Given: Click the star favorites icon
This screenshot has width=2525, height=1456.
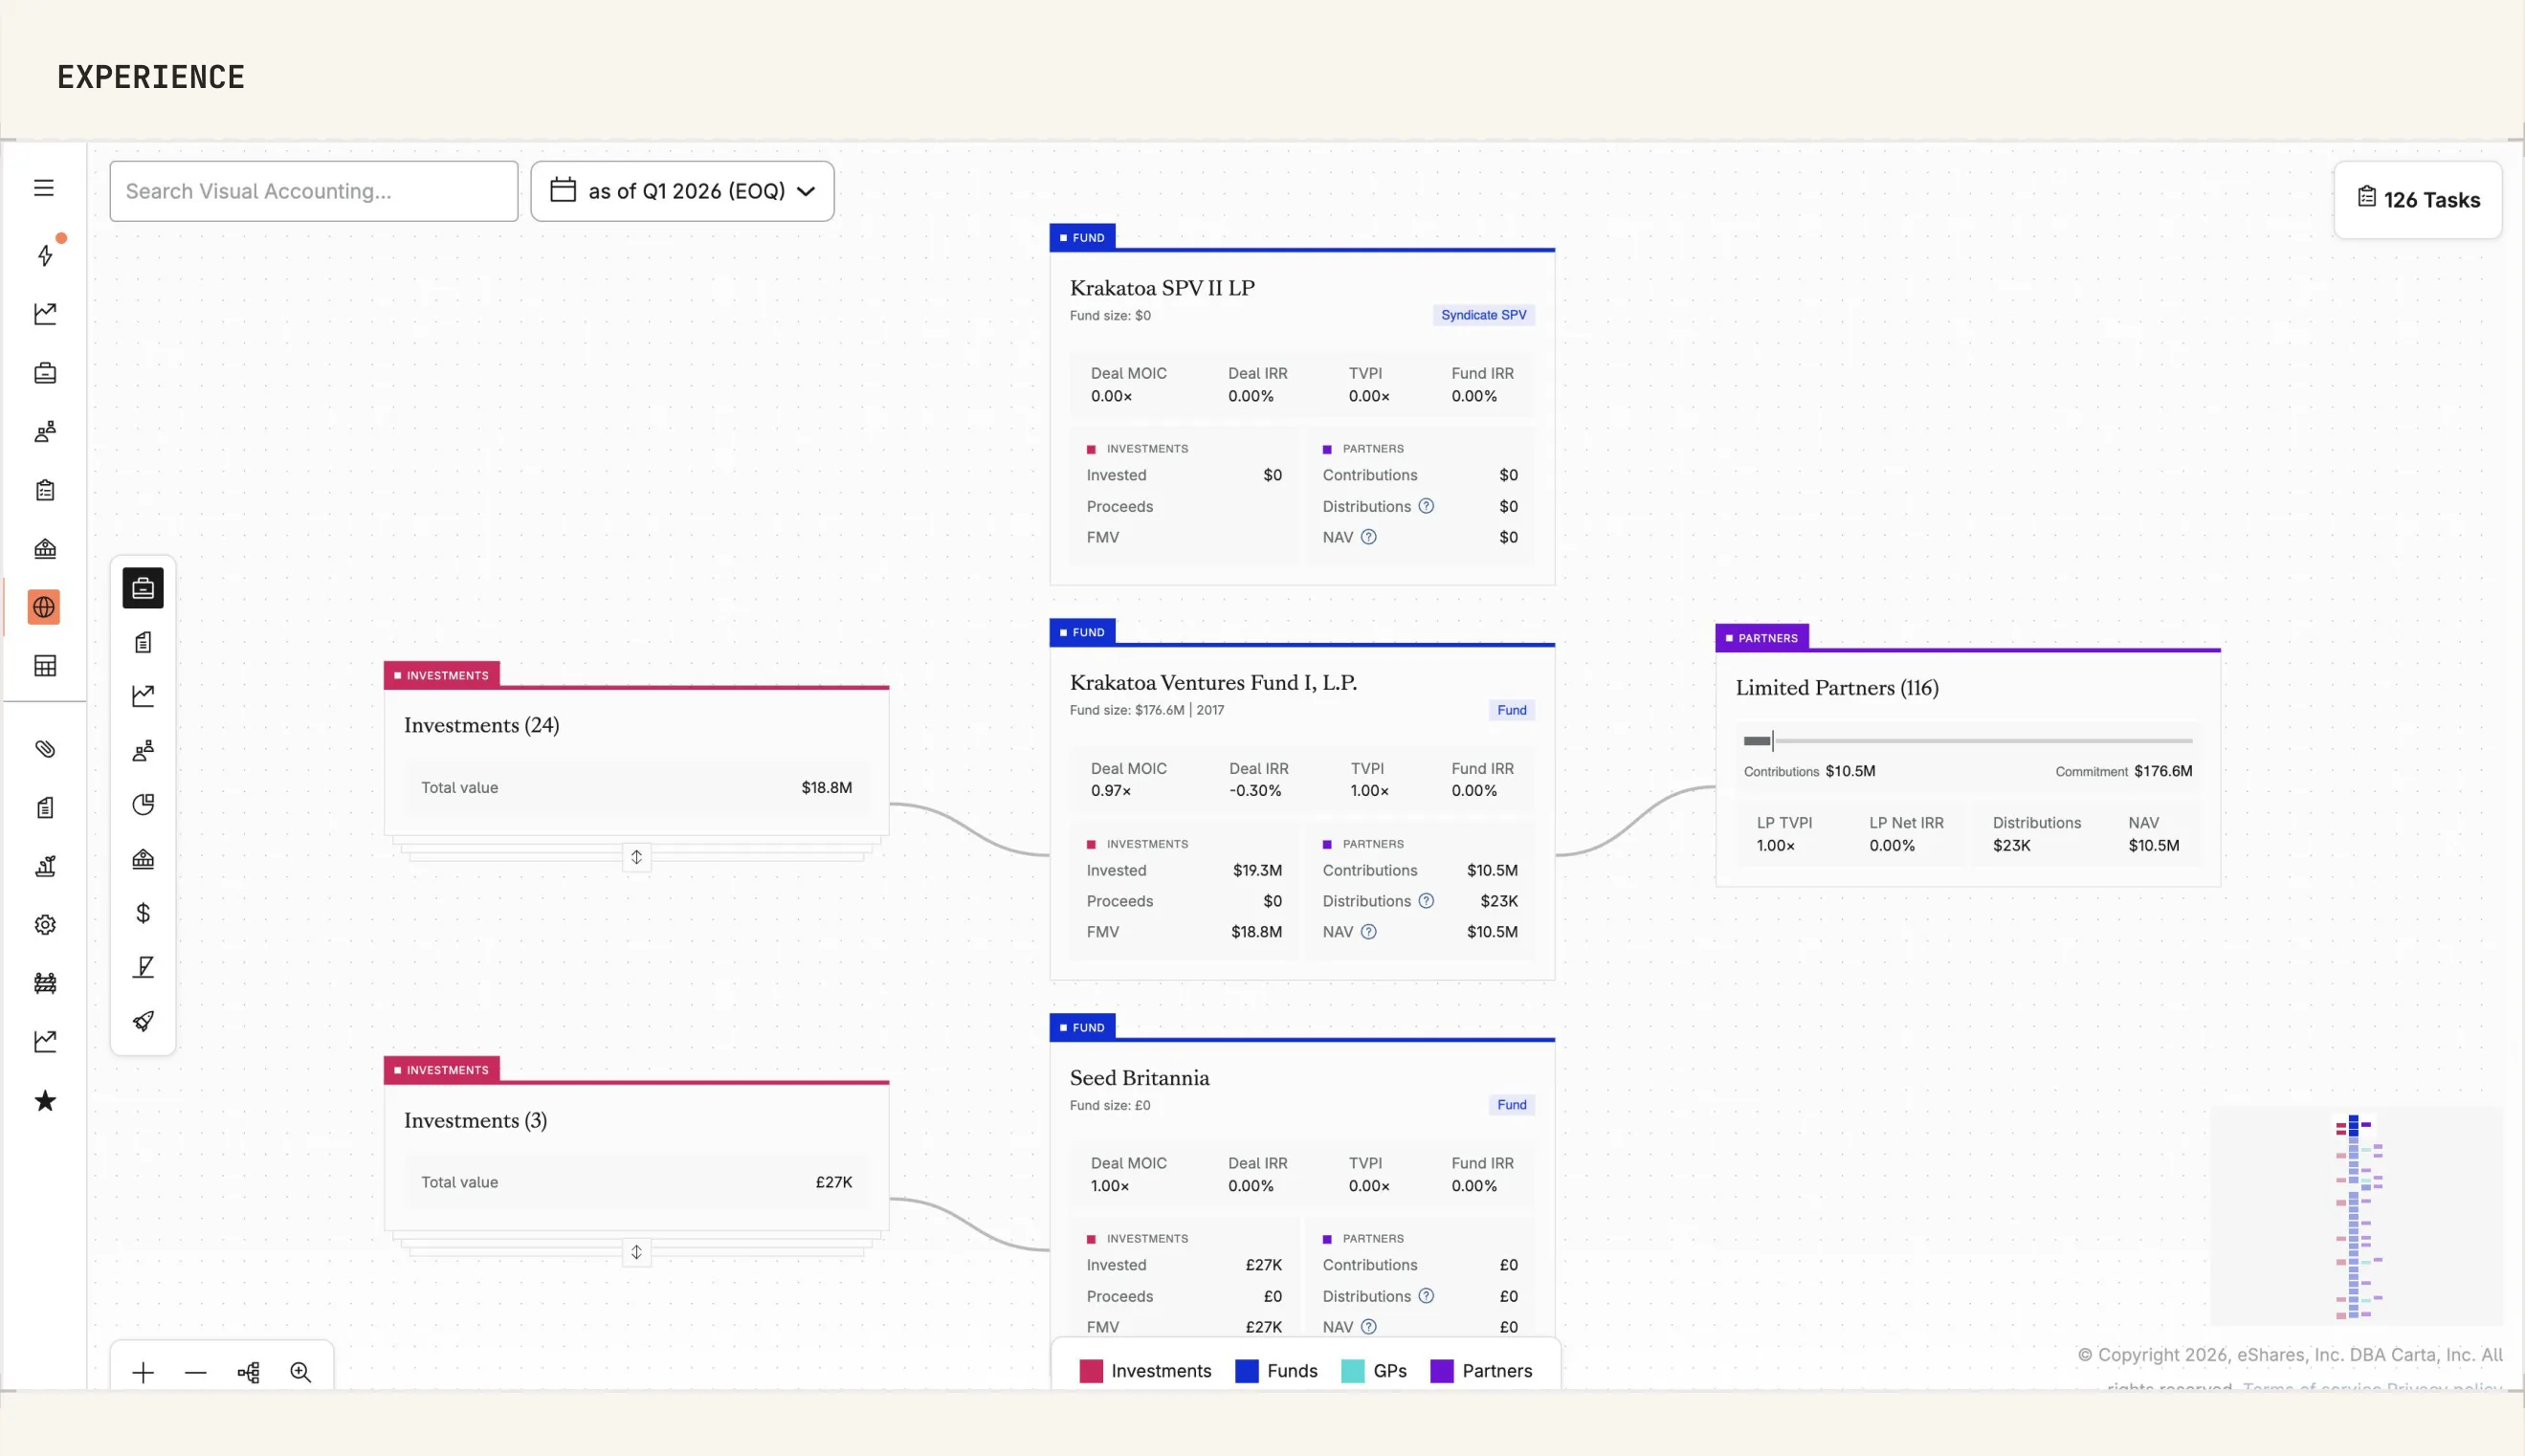Looking at the screenshot, I should coord(45,1101).
